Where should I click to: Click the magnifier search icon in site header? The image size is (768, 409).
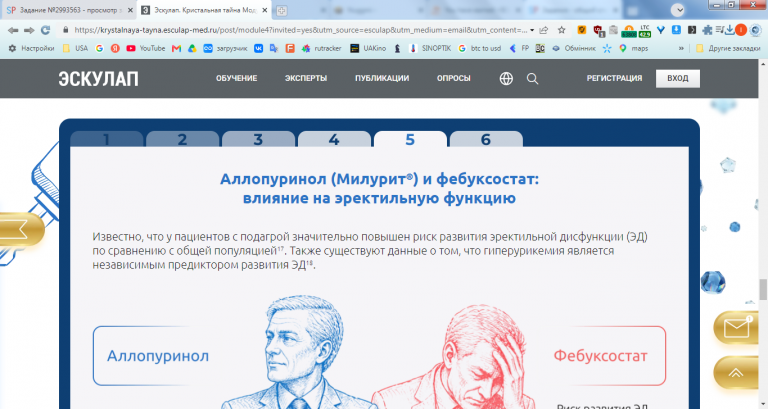point(532,79)
